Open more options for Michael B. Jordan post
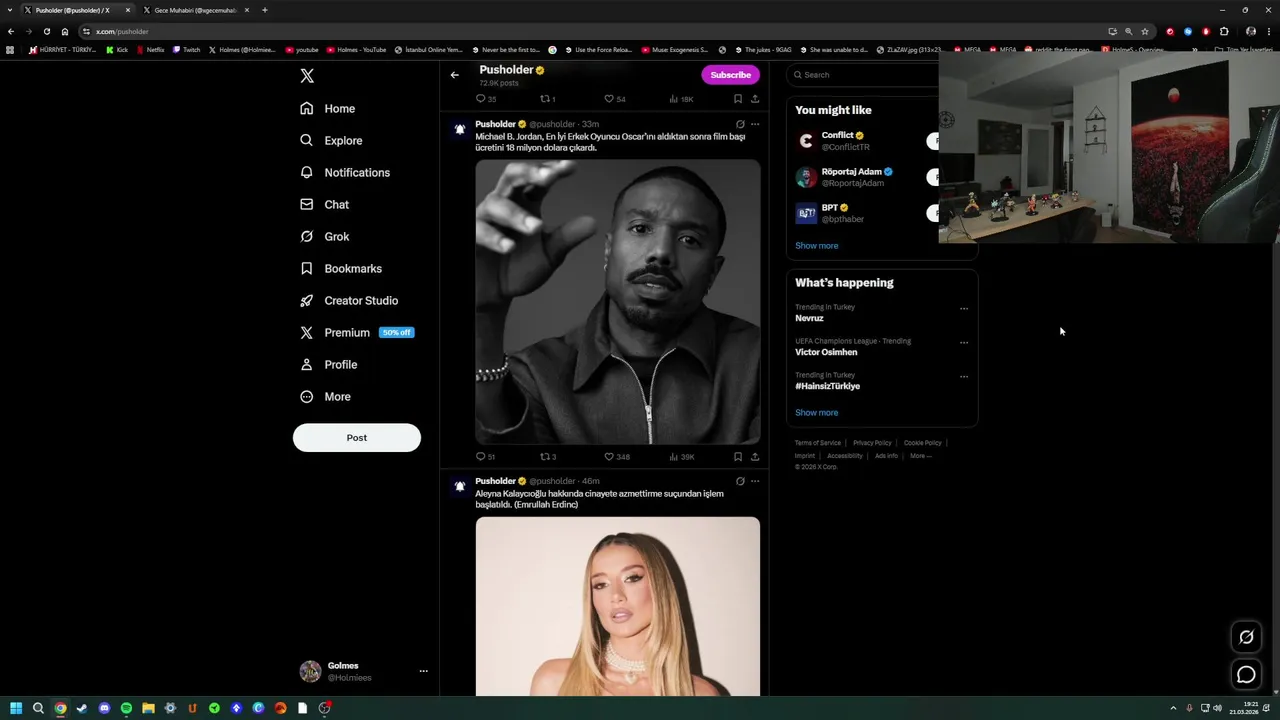The image size is (1280, 720). click(x=755, y=124)
